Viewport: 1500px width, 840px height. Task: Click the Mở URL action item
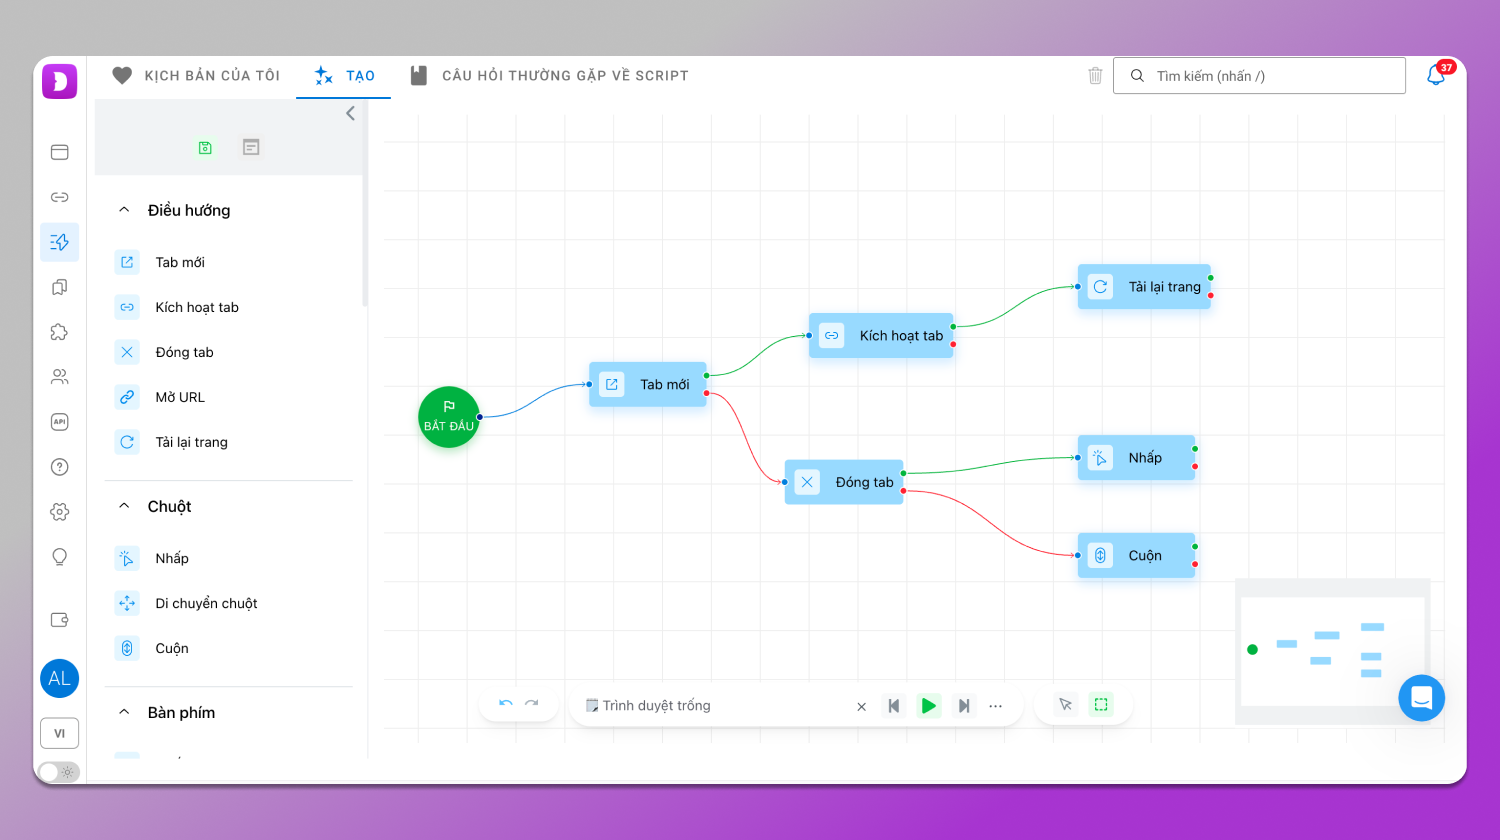[x=180, y=397]
